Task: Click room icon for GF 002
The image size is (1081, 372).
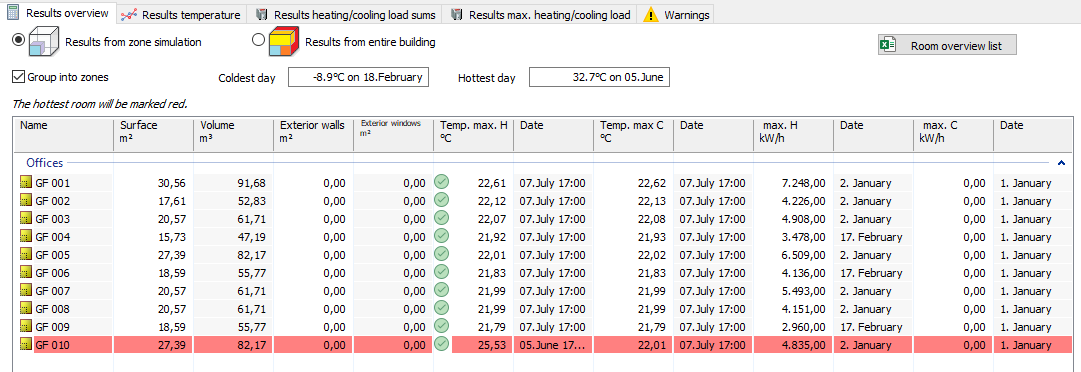Action: pos(26,201)
